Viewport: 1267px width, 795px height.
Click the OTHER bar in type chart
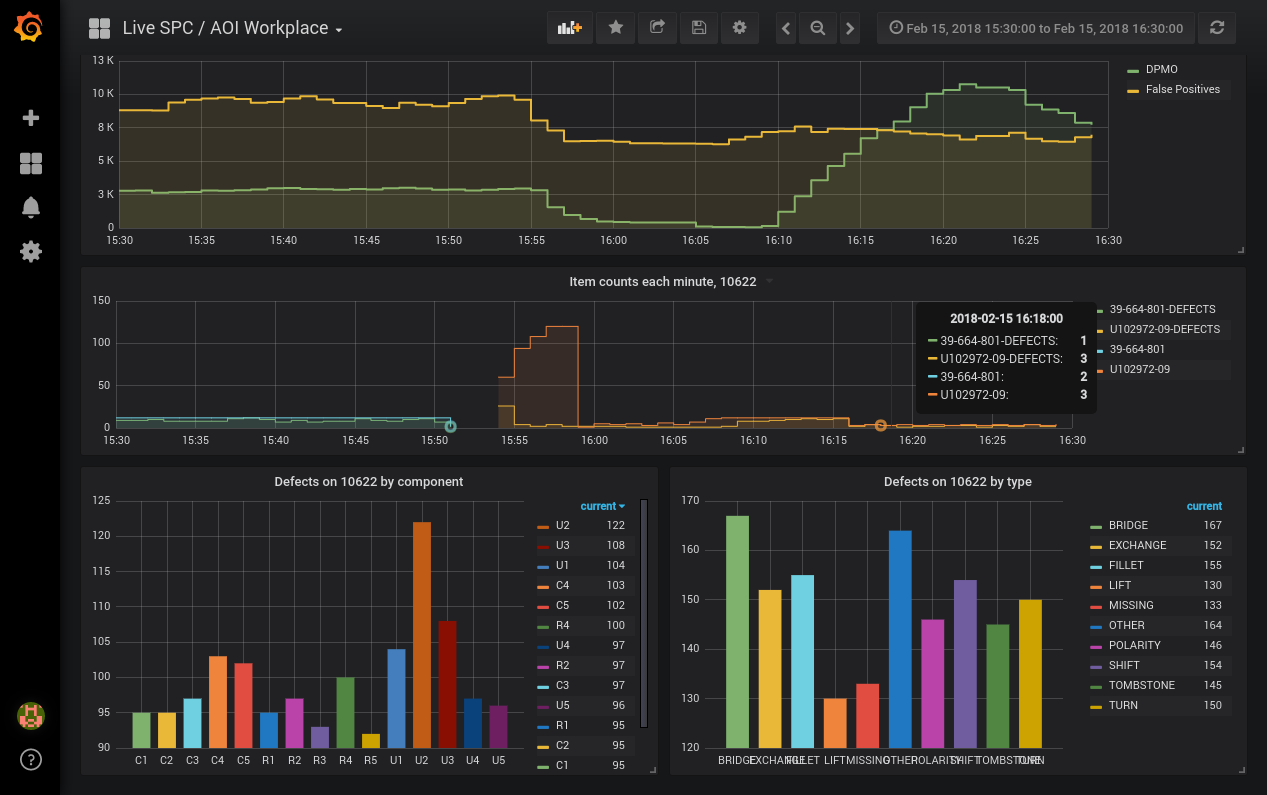(900, 639)
